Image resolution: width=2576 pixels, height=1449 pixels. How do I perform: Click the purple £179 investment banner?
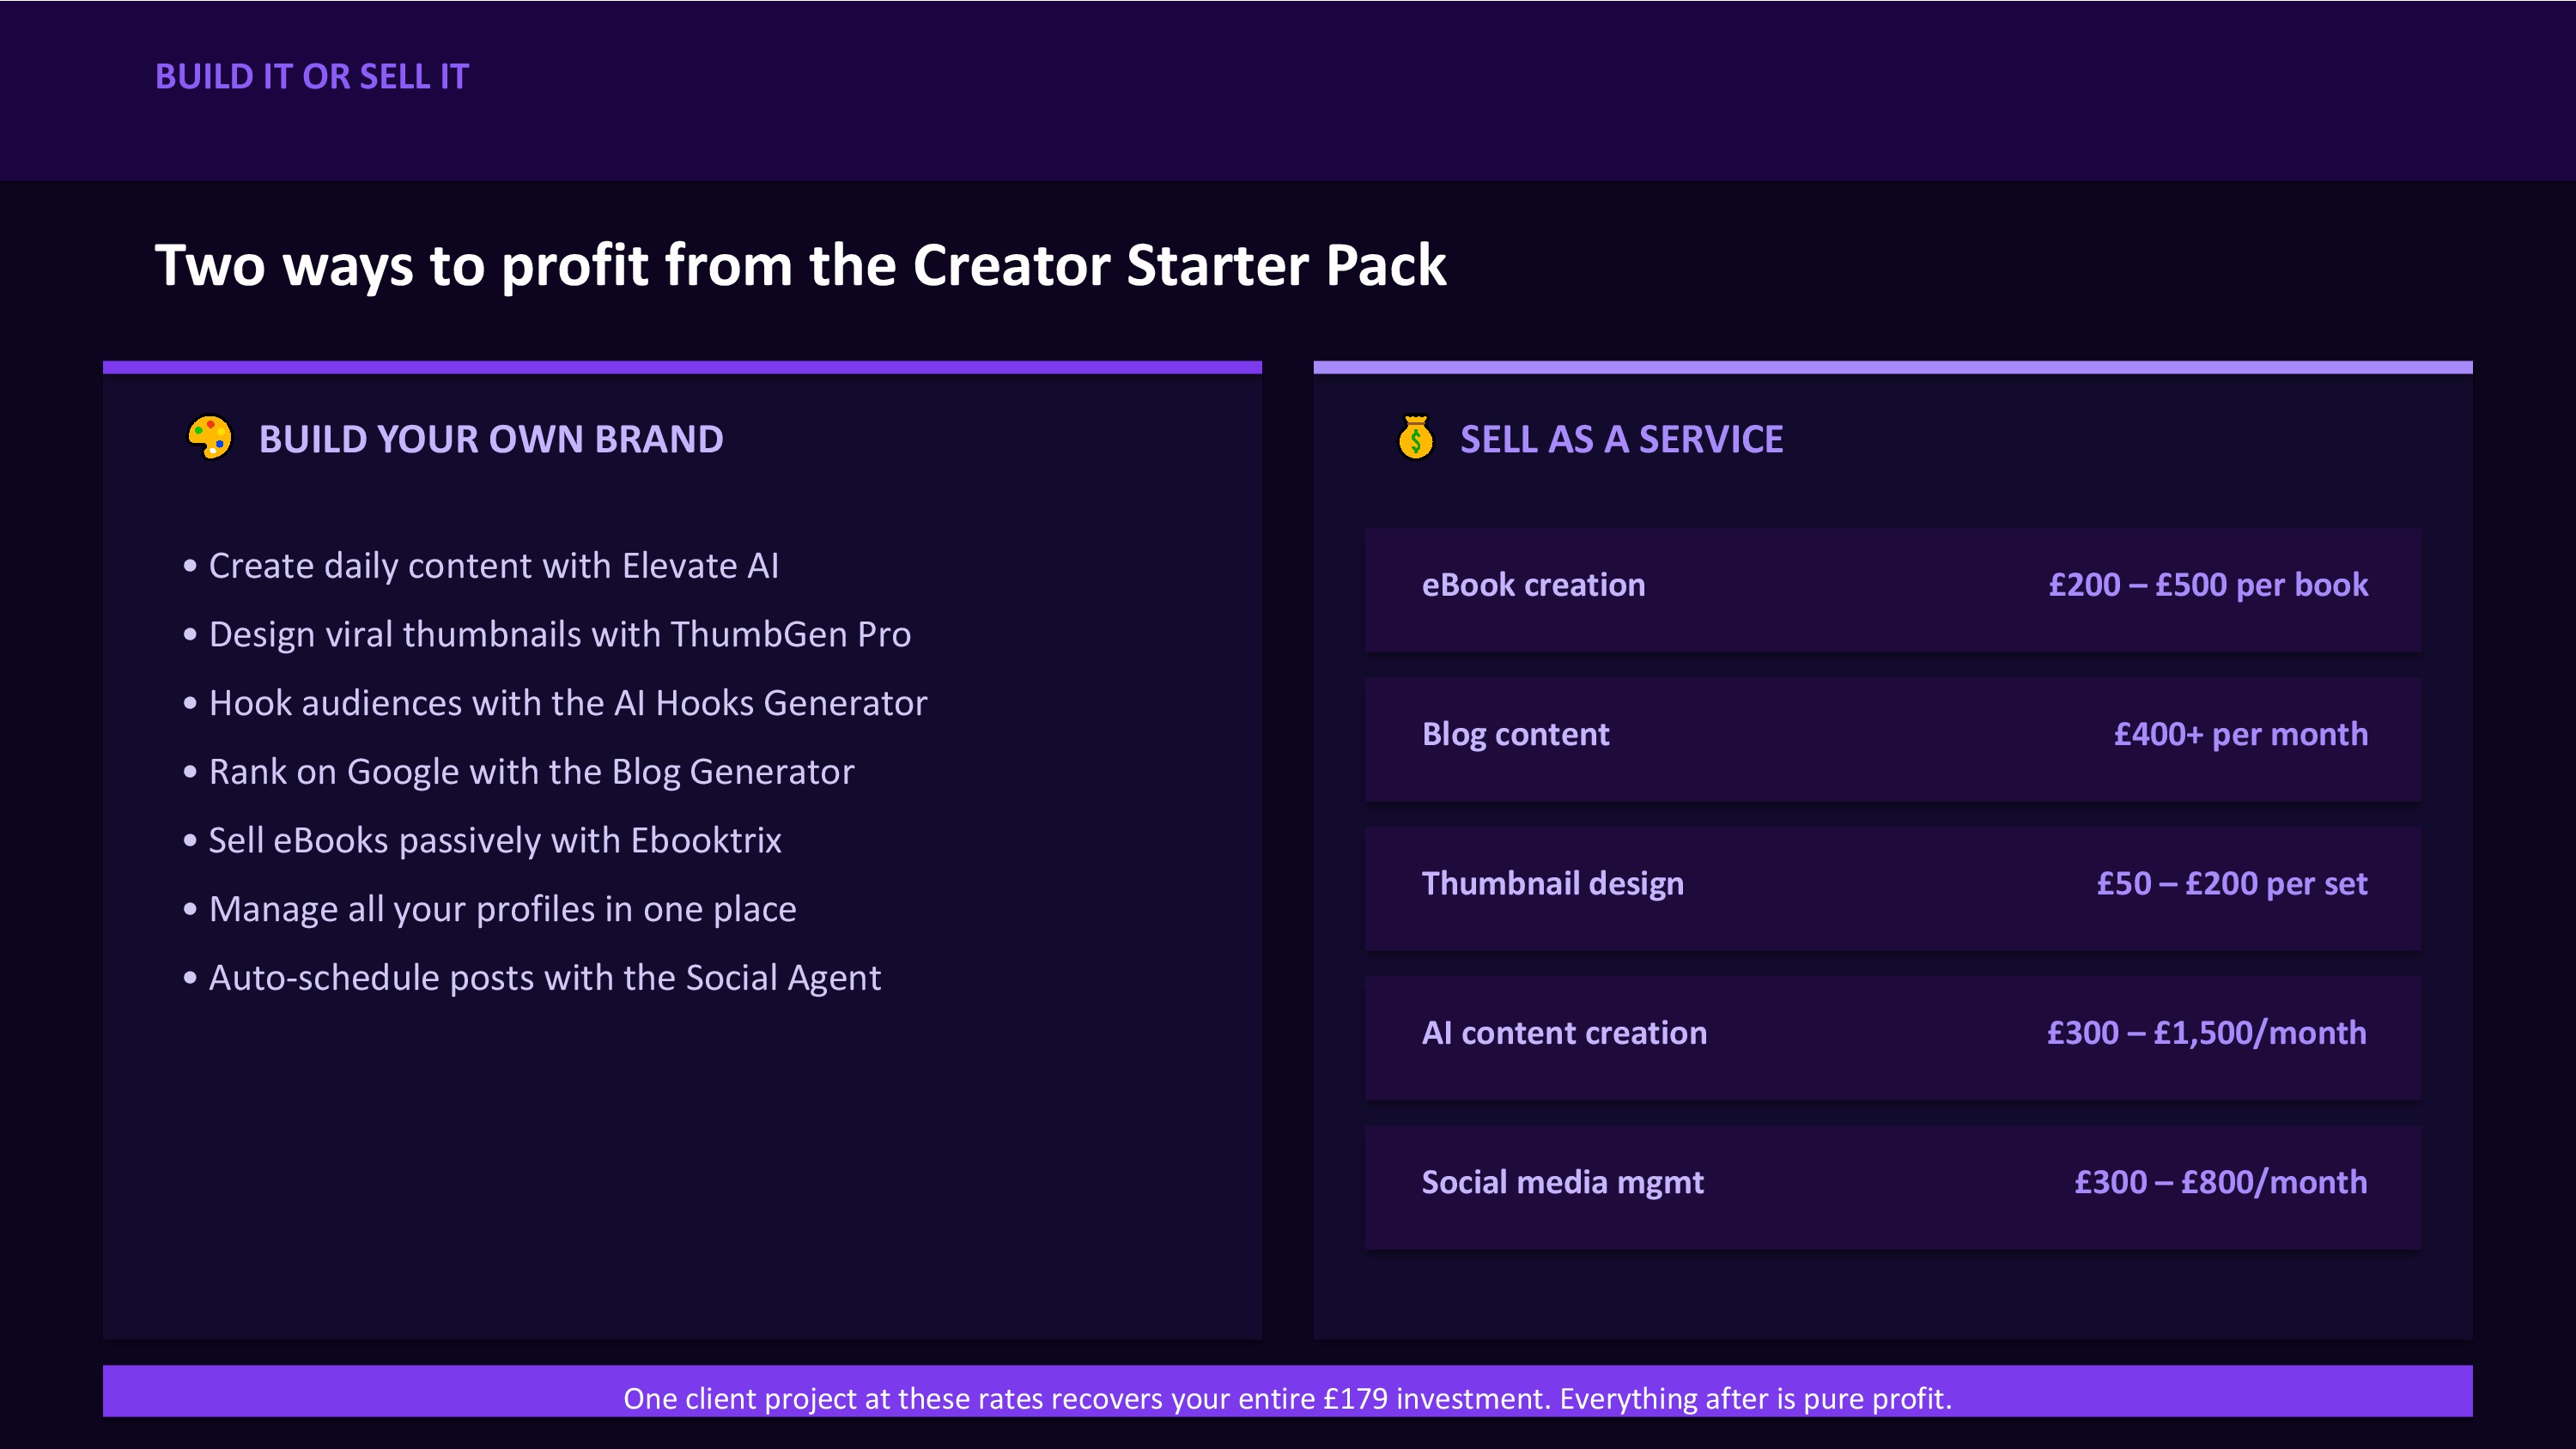click(x=1288, y=1391)
